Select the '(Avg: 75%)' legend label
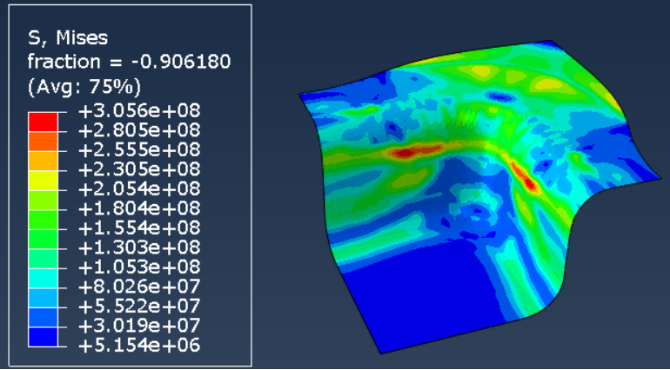Screen dimensions: 670x370 (84, 88)
